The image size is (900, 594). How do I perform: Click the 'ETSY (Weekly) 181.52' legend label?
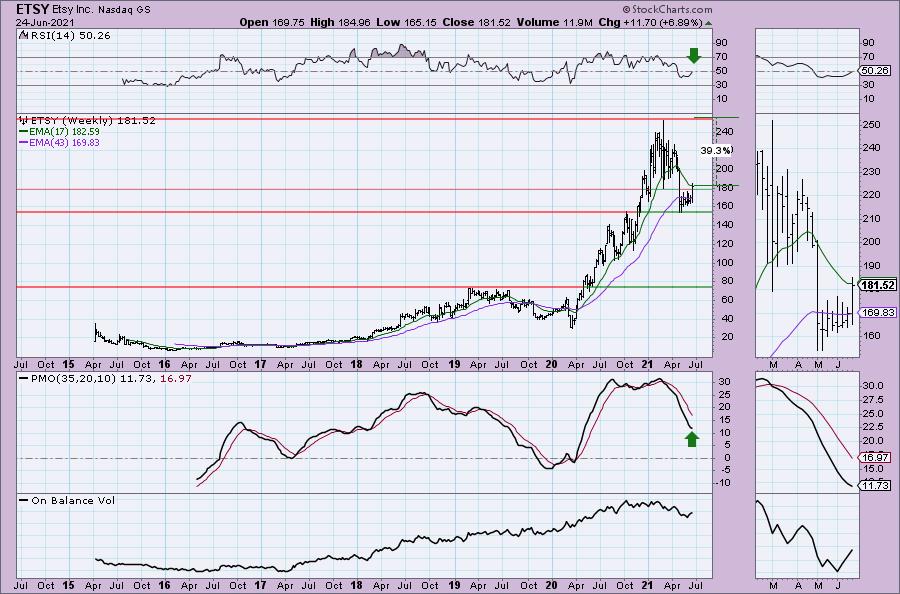pos(93,121)
